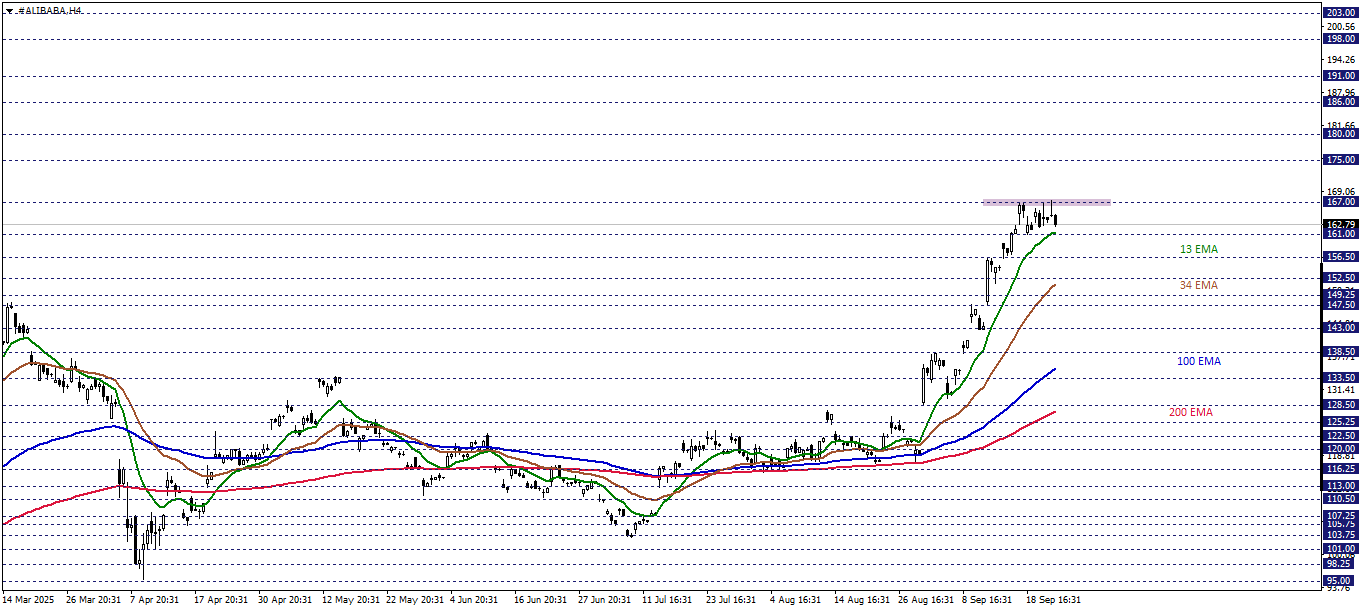Select the 143.00 price level label
This screenshot has width=1362, height=611.
[x=1340, y=328]
